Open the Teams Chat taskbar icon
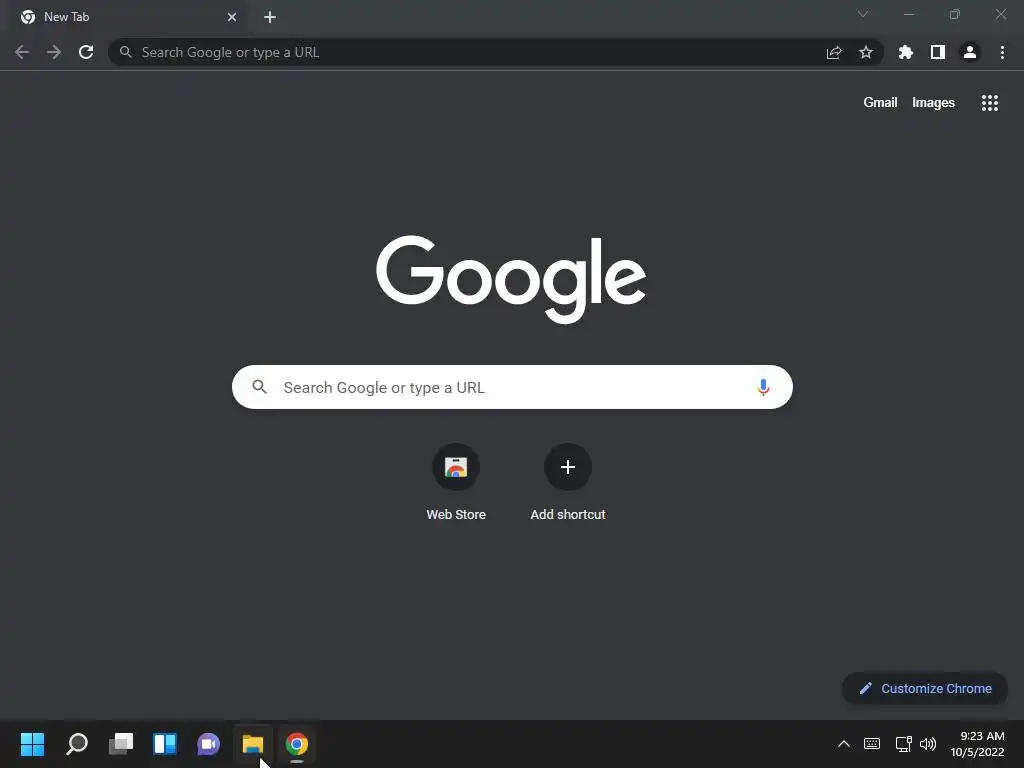The width and height of the screenshot is (1024, 768). point(208,744)
